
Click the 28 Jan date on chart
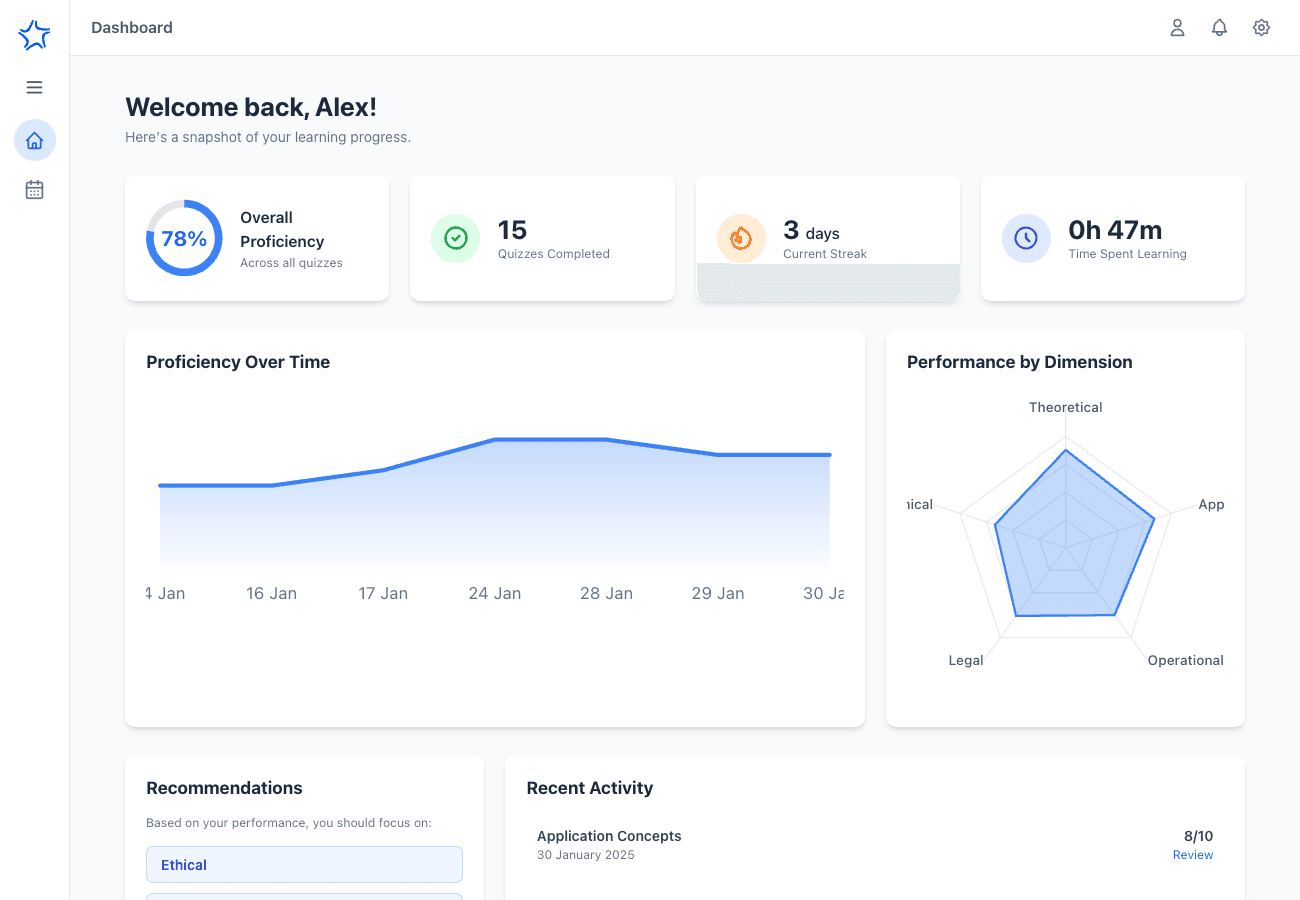[x=606, y=593]
